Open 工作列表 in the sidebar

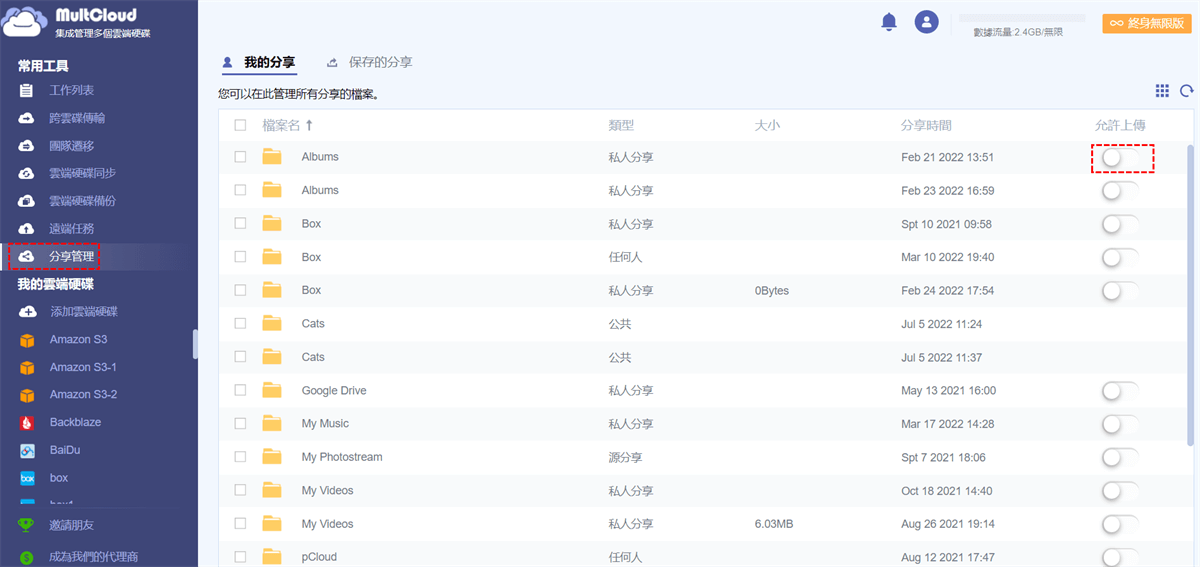[x=72, y=90]
